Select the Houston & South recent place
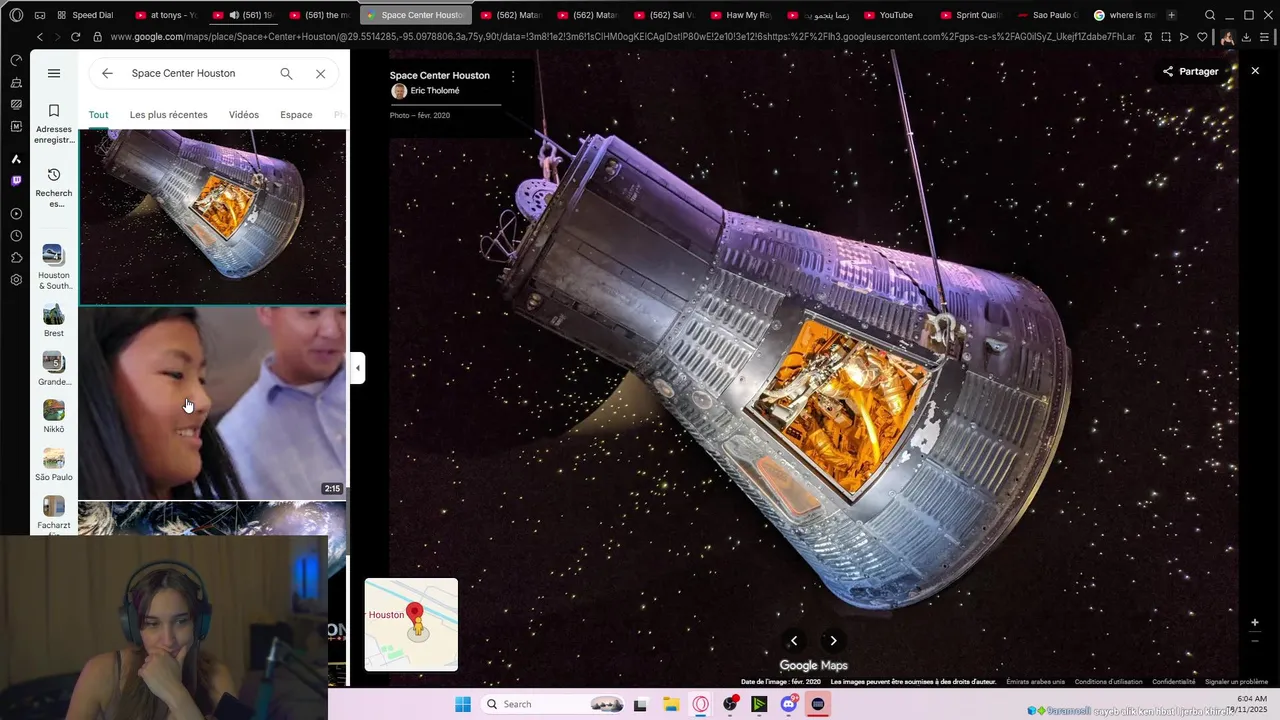 (x=54, y=267)
